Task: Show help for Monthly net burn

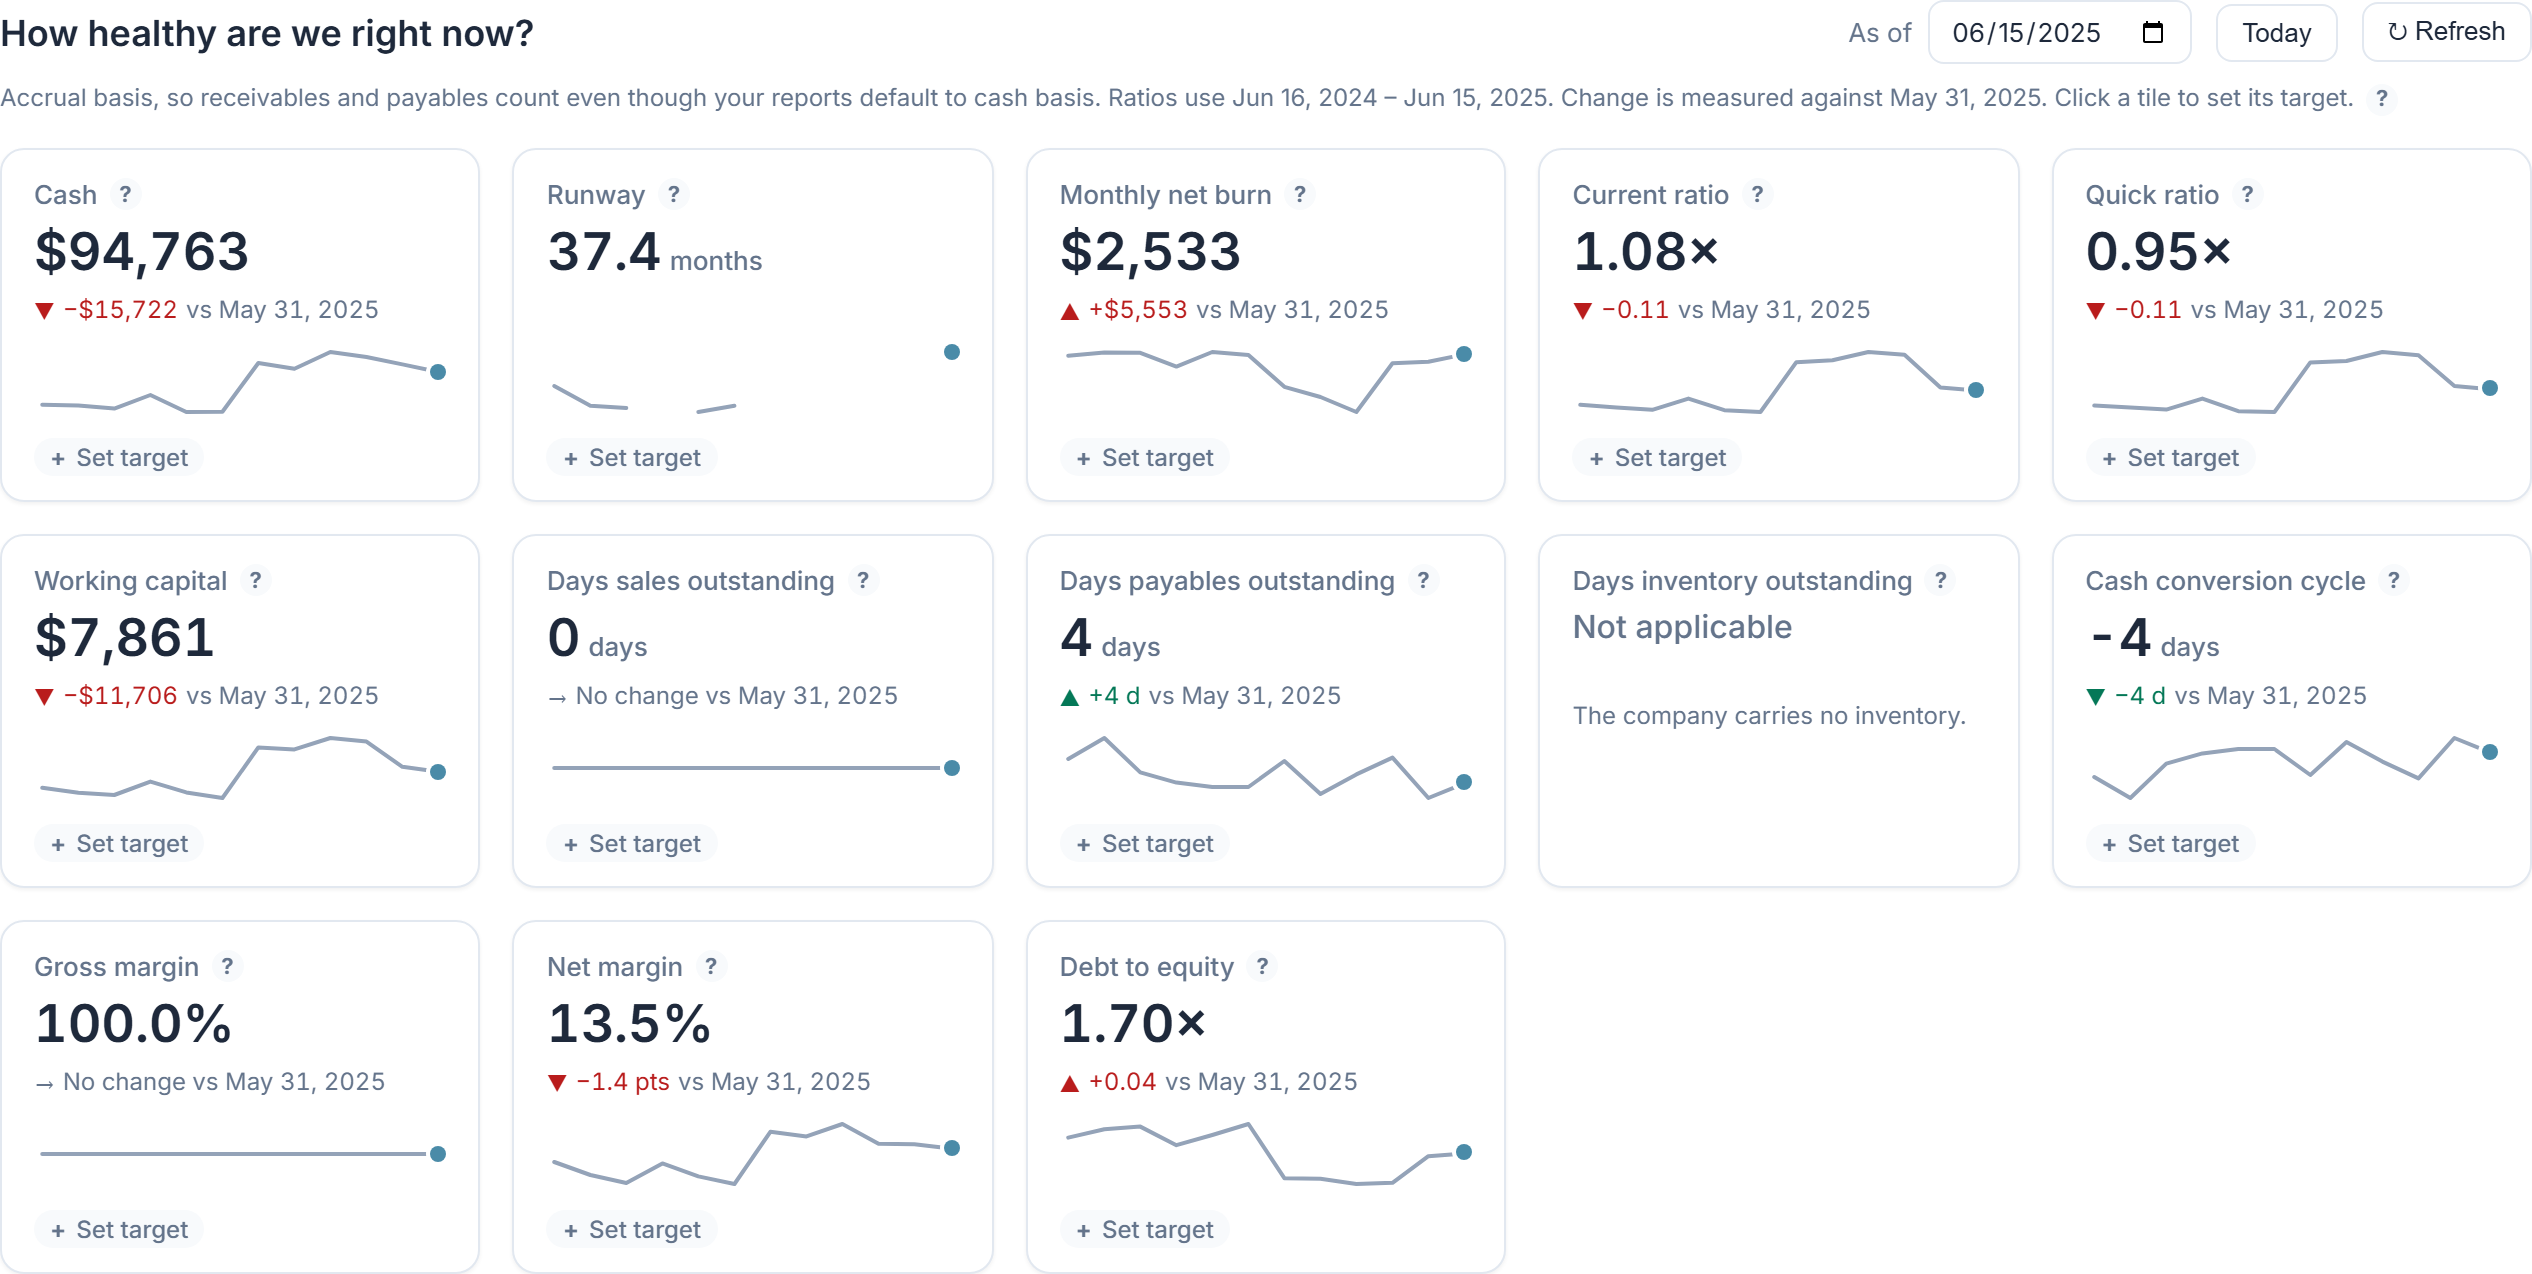Action: [1300, 194]
